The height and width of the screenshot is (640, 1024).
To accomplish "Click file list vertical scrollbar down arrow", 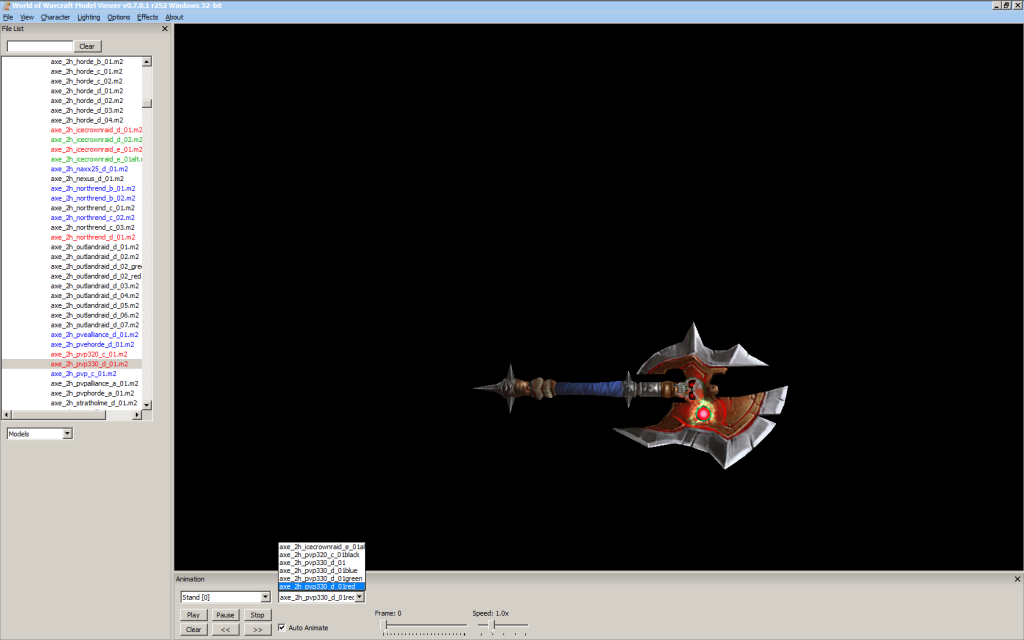I will click(x=147, y=405).
